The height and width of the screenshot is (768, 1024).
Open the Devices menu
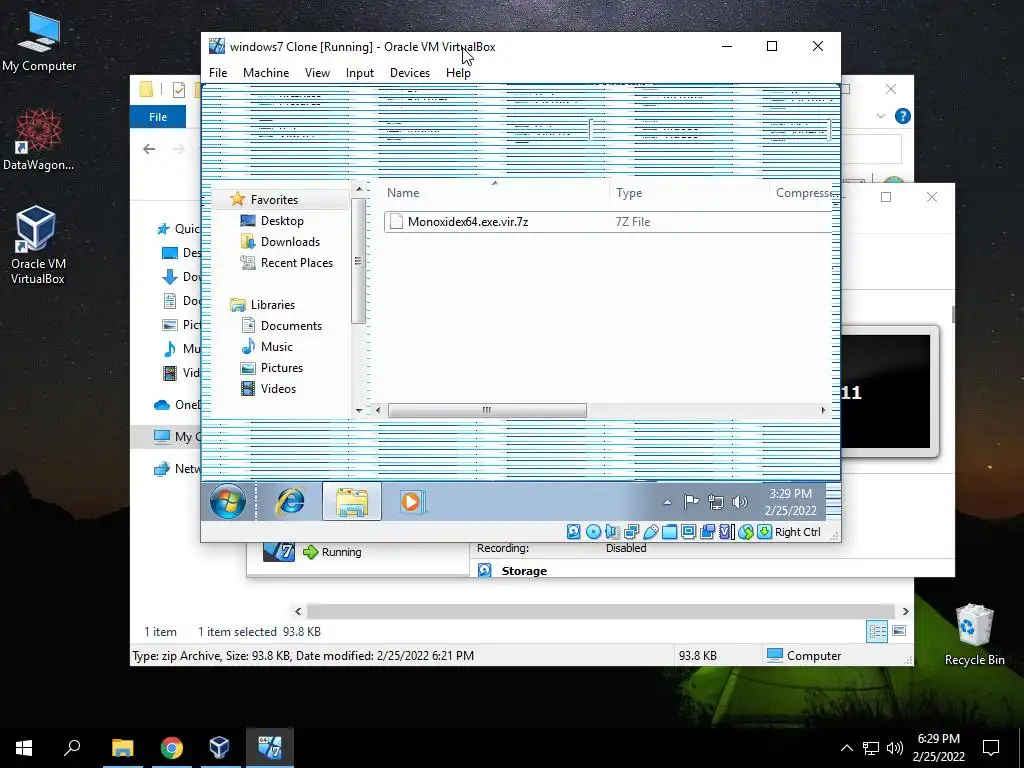[409, 72]
